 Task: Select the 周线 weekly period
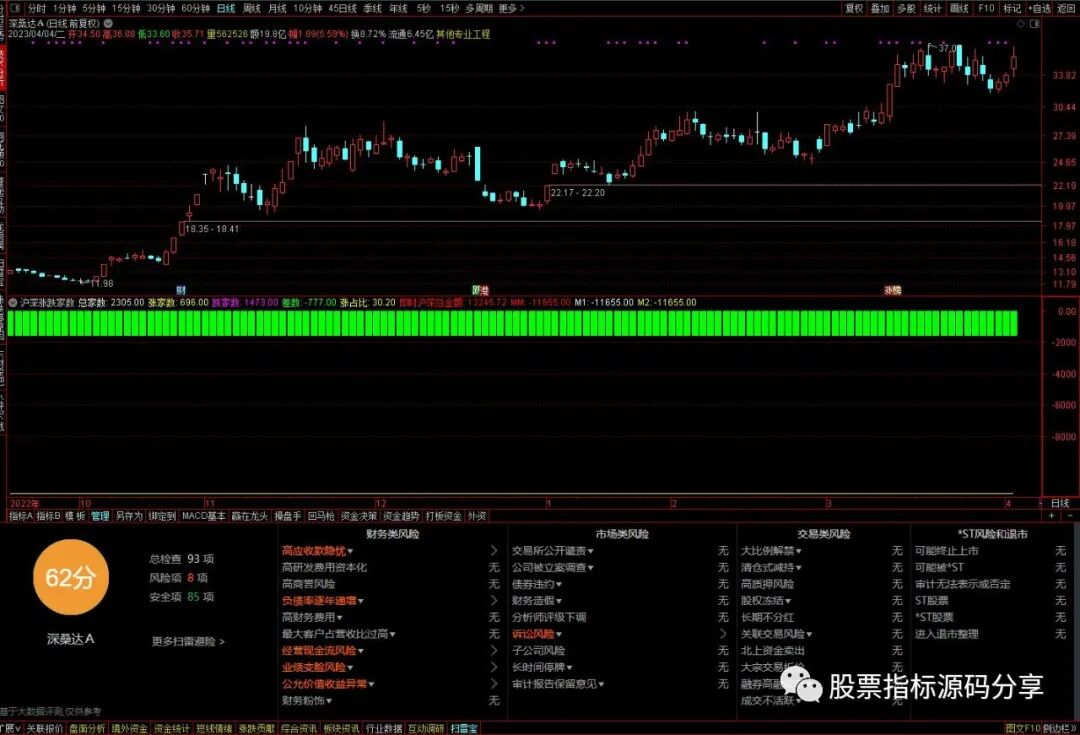(251, 8)
